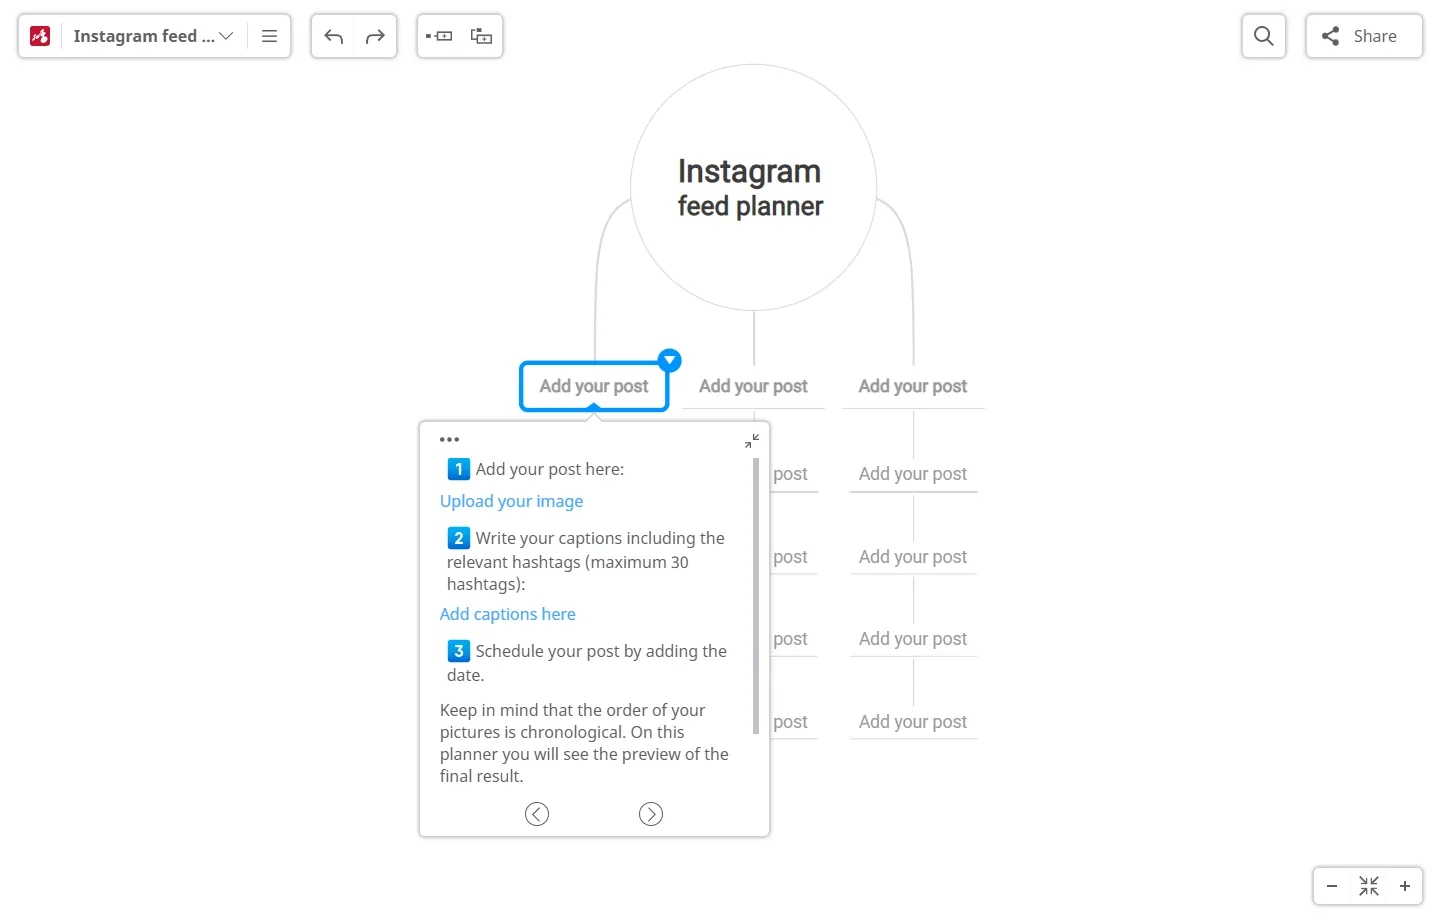This screenshot has width=1441, height=919.
Task: Go to next note arrow
Action: click(651, 814)
